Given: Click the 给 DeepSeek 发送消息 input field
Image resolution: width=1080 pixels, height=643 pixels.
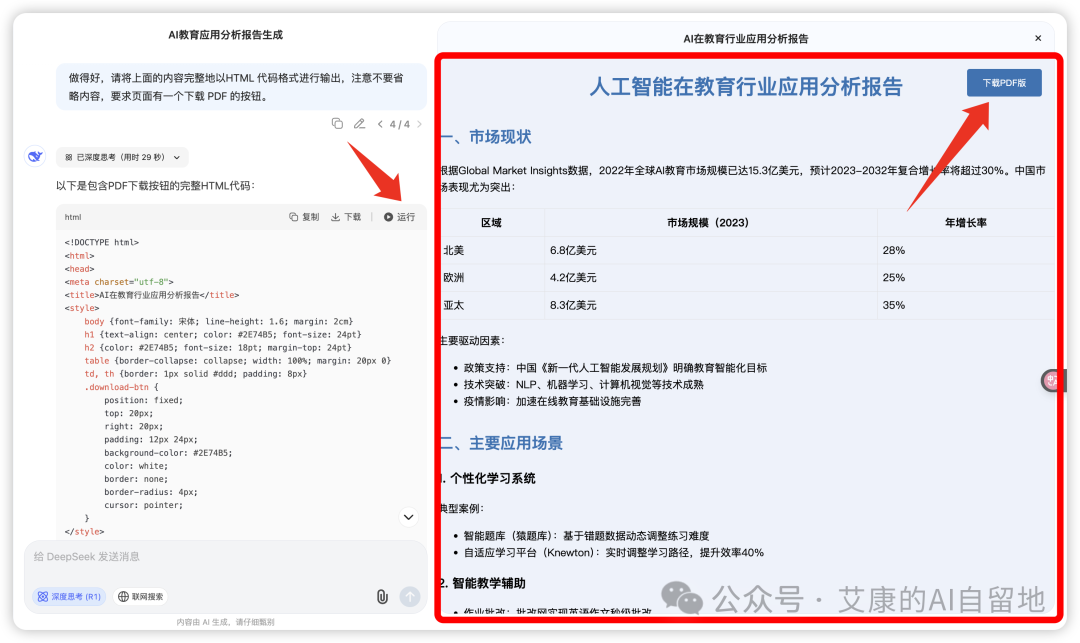Looking at the screenshot, I should pyautogui.click(x=225, y=557).
